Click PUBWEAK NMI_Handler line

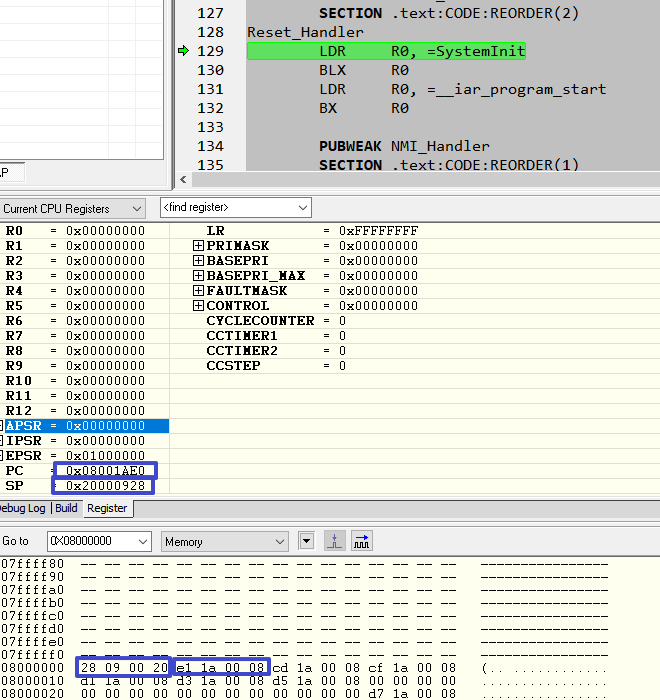404,146
